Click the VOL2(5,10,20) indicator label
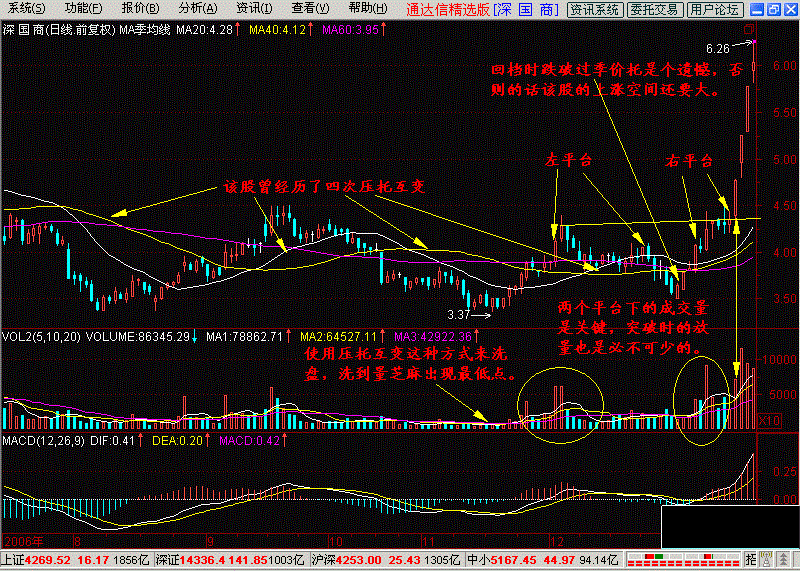This screenshot has height=571, width=800. coord(41,337)
